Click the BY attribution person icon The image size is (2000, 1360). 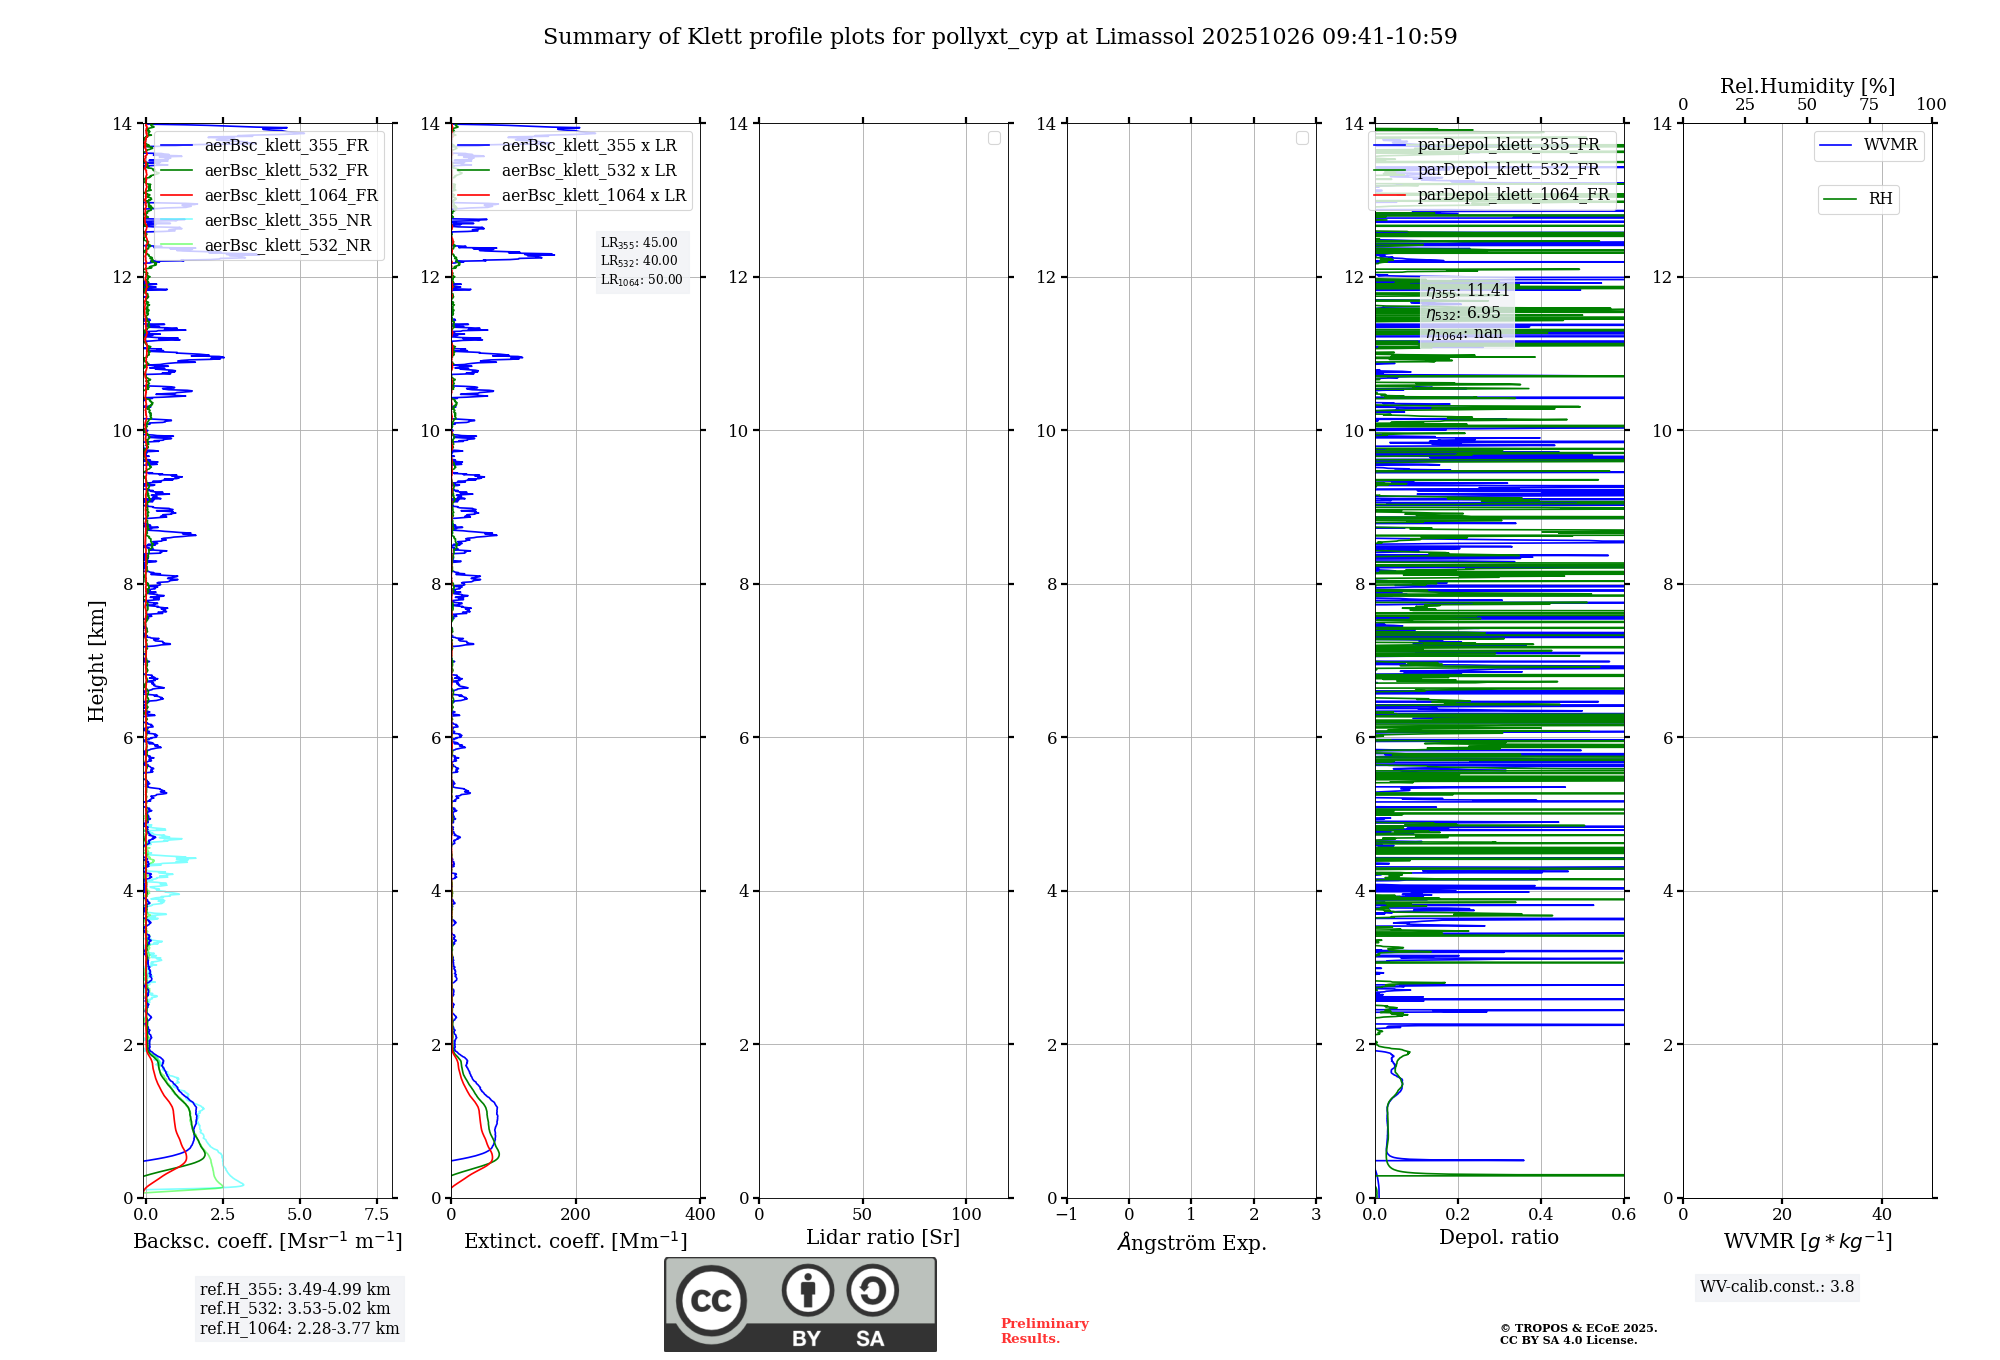click(x=807, y=1290)
